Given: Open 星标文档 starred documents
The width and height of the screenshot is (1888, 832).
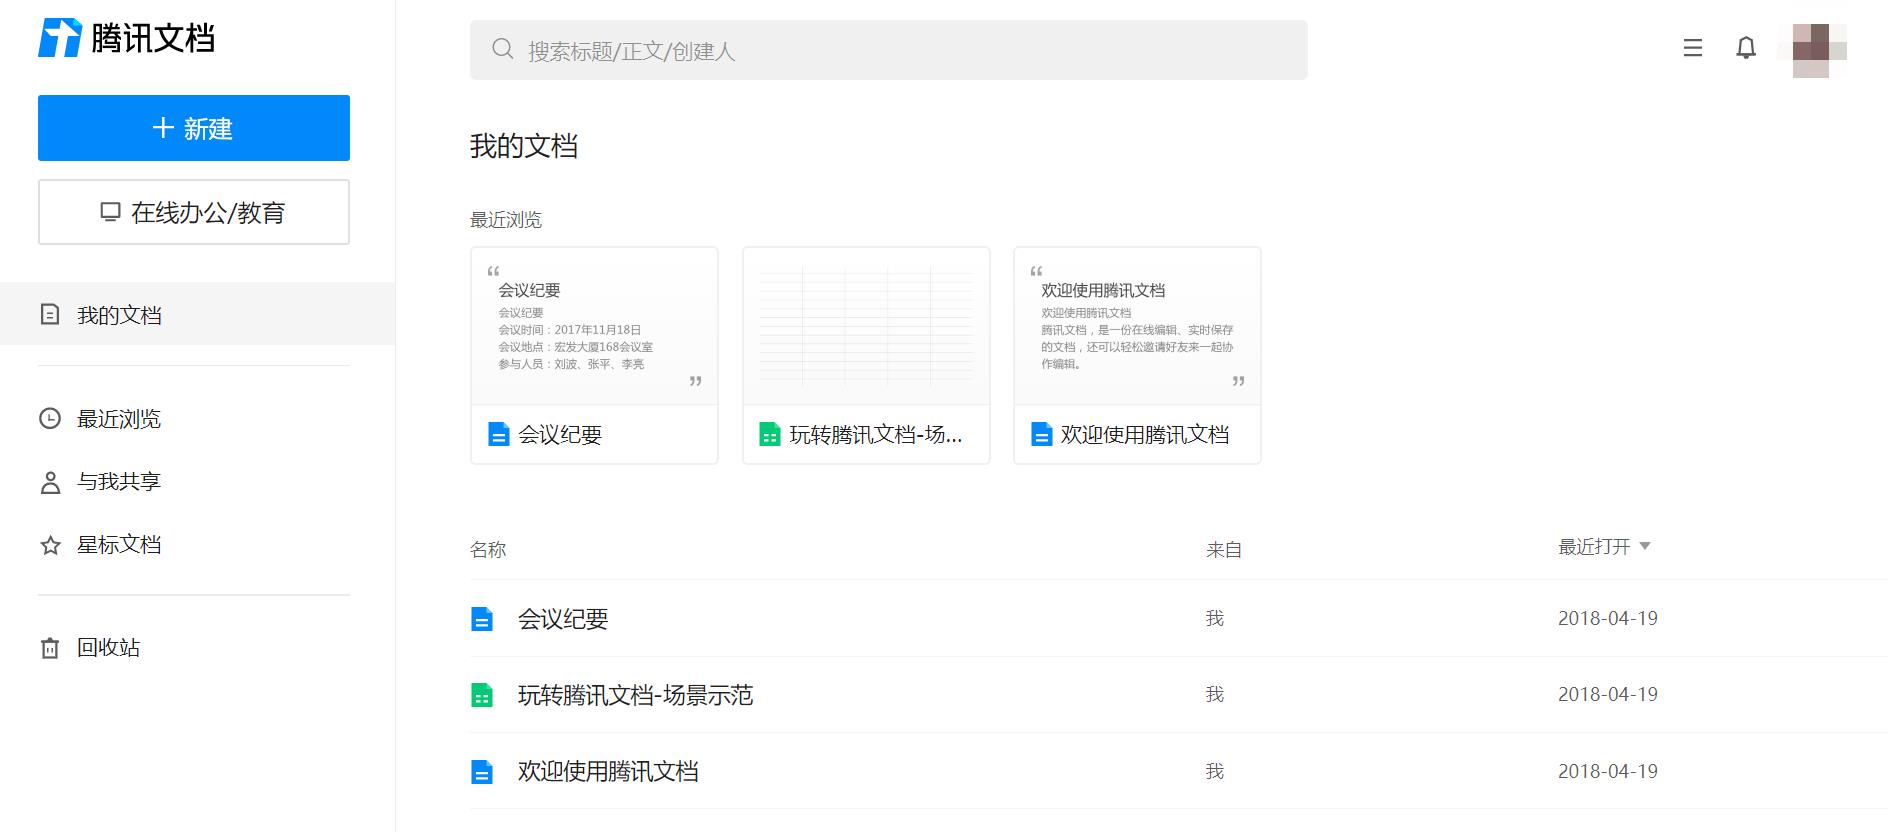Looking at the screenshot, I should [119, 545].
